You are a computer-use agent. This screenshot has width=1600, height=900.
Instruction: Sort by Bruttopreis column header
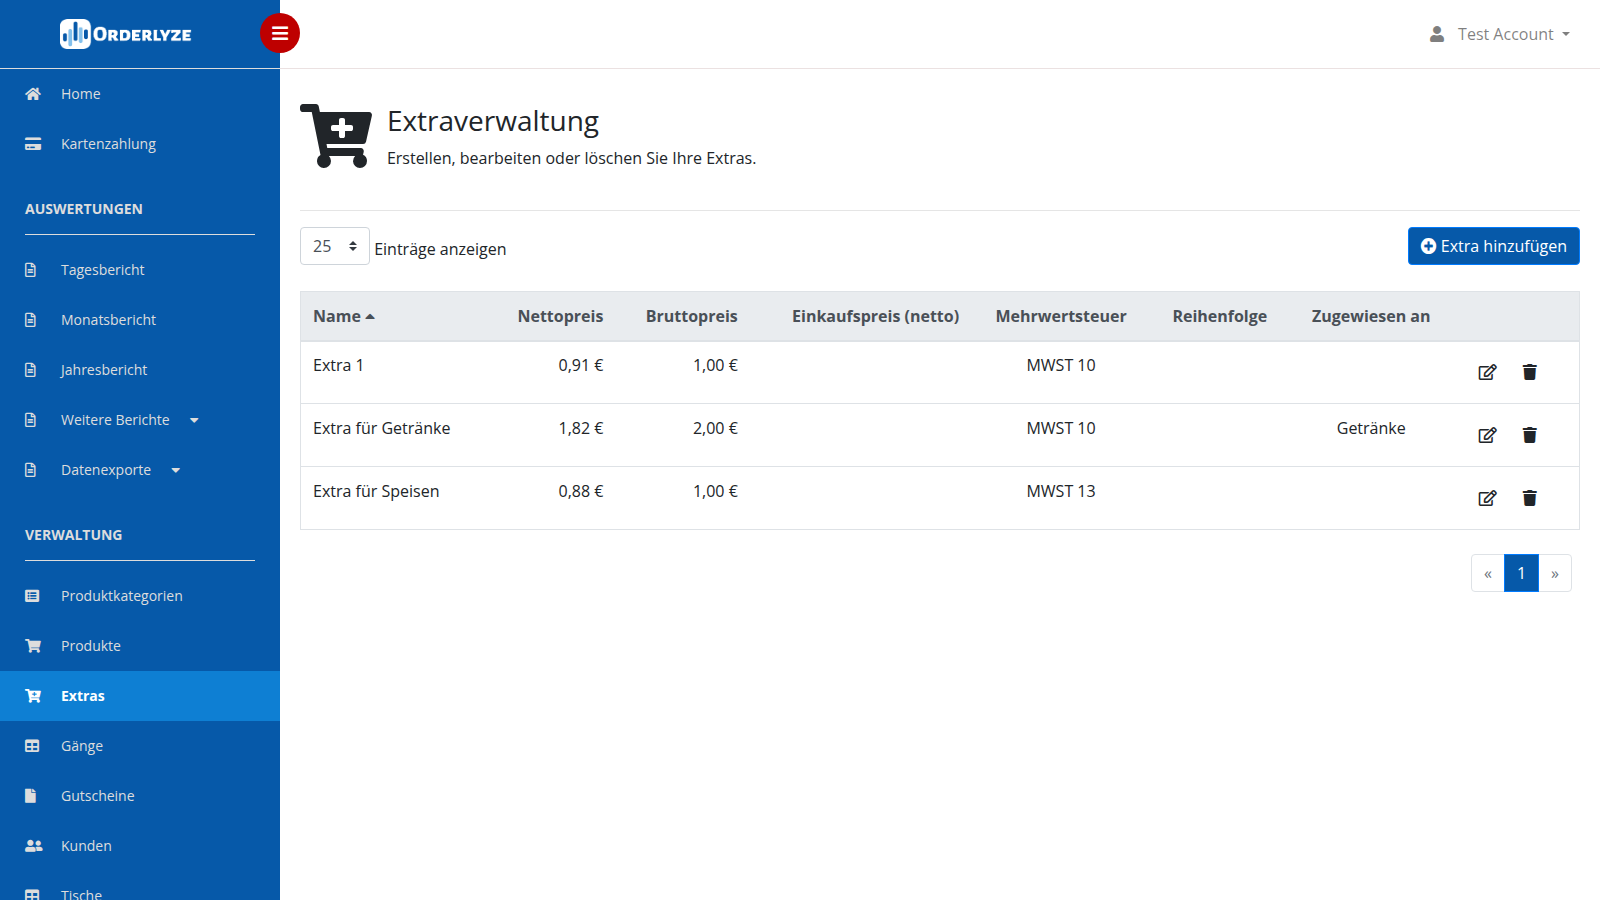(x=691, y=316)
